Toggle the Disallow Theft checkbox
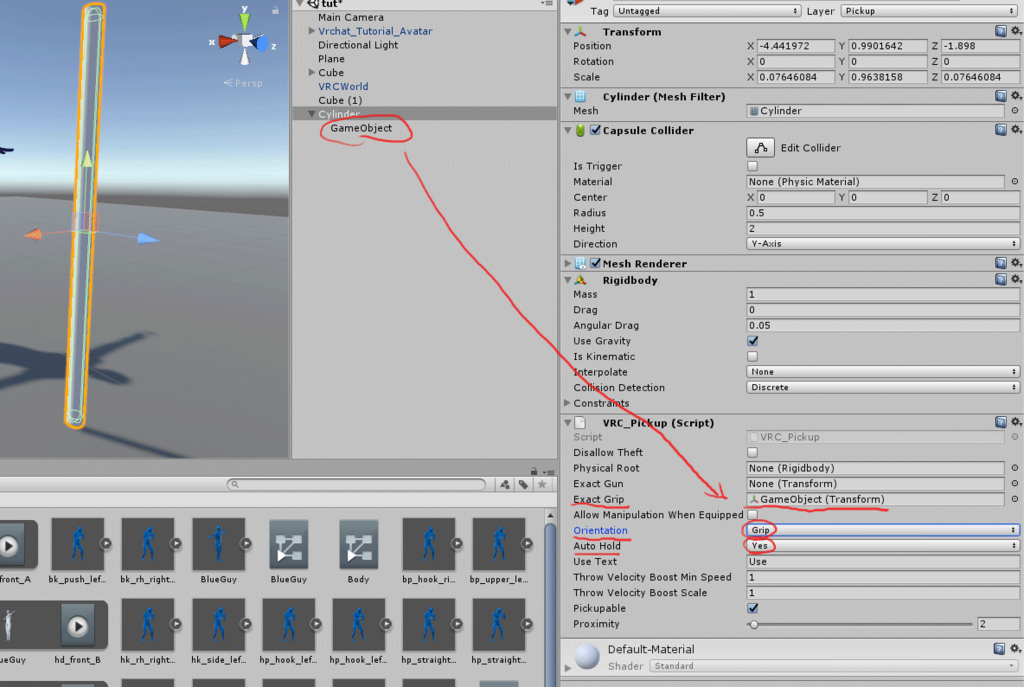1024x687 pixels. (752, 452)
